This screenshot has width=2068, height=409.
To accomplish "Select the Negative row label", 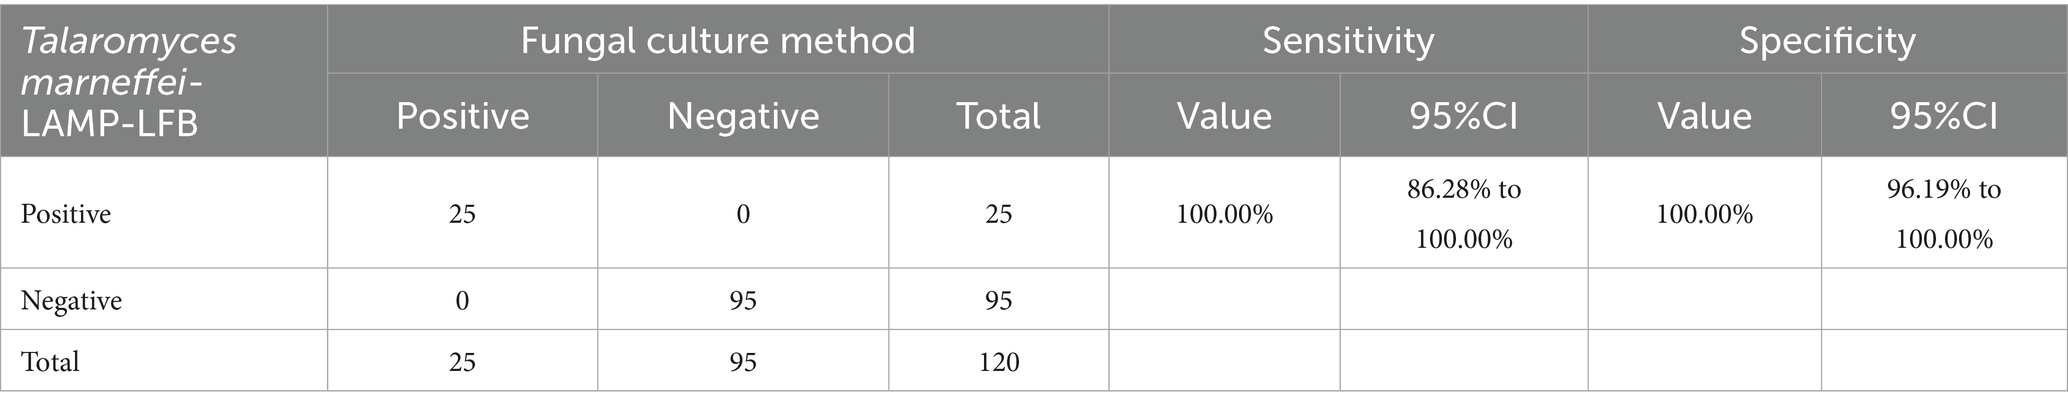I will pyautogui.click(x=71, y=300).
